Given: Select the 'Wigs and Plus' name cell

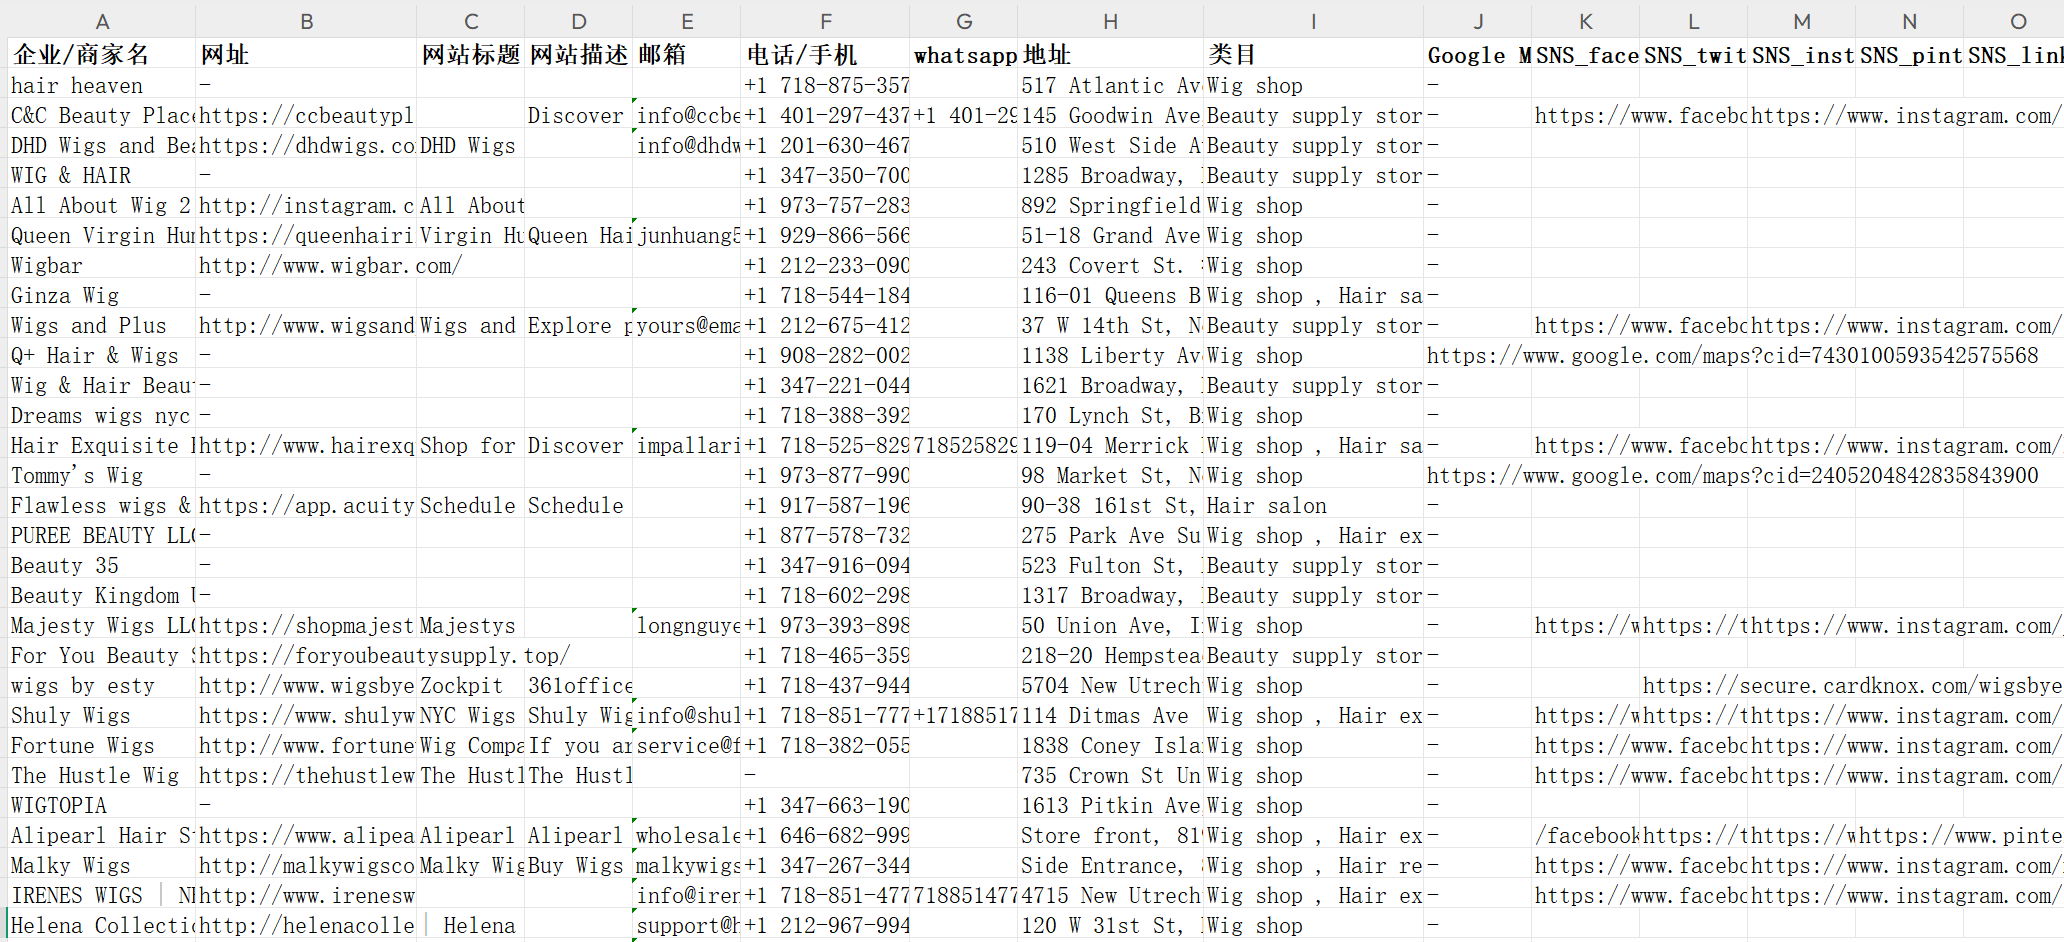Looking at the screenshot, I should [x=102, y=325].
